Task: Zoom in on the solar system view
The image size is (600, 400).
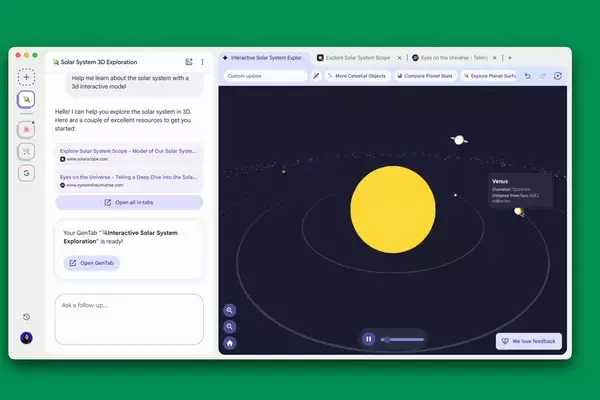Action: pyautogui.click(x=230, y=310)
